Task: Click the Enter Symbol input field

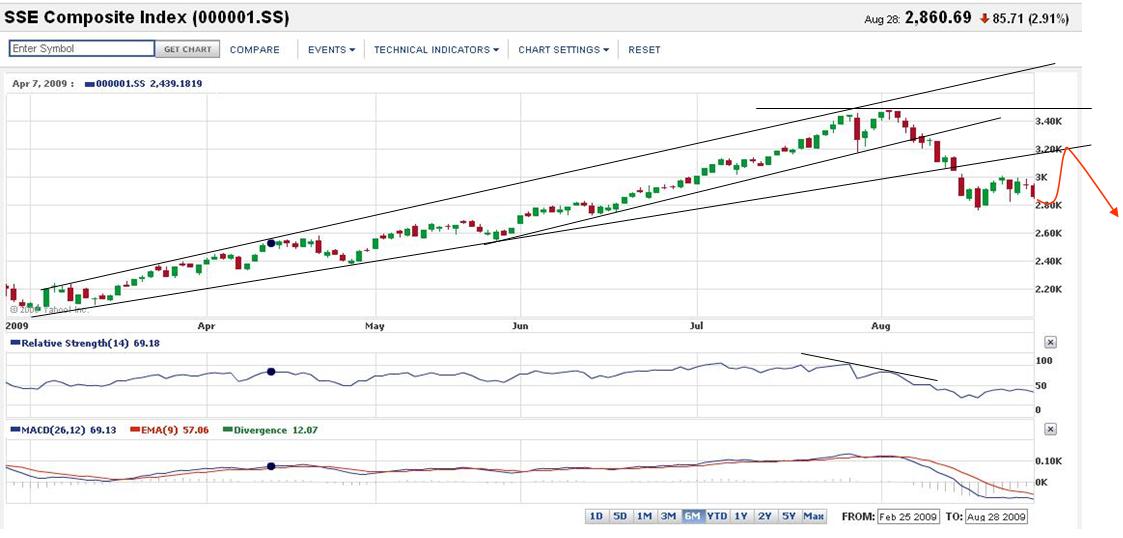Action: click(x=82, y=49)
